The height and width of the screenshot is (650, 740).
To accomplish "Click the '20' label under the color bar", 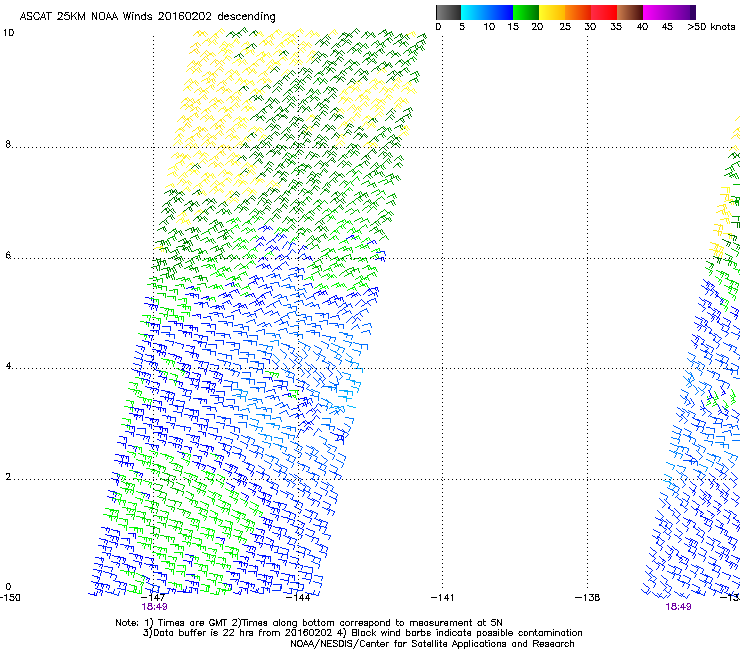I will coord(537,27).
